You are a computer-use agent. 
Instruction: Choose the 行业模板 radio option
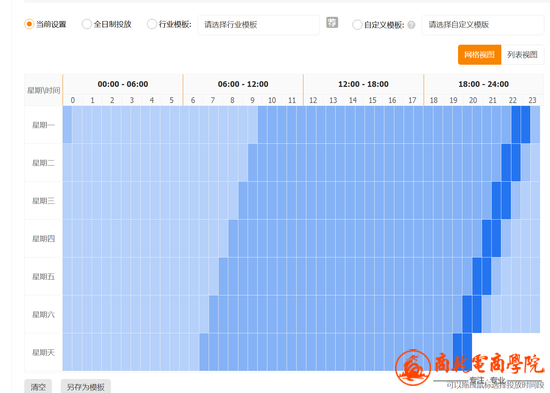(x=152, y=24)
